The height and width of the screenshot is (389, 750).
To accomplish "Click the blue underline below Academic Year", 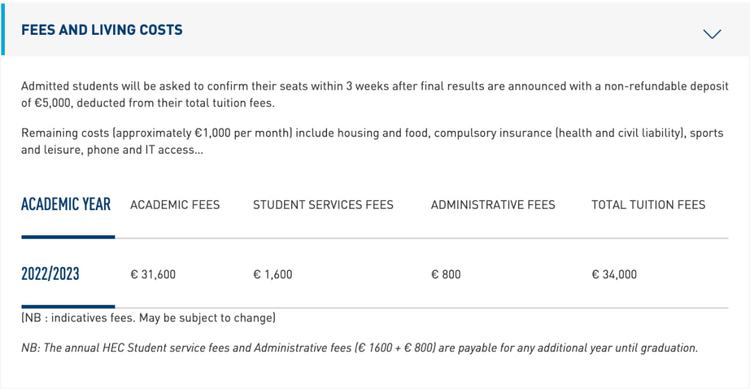I will tap(68, 237).
